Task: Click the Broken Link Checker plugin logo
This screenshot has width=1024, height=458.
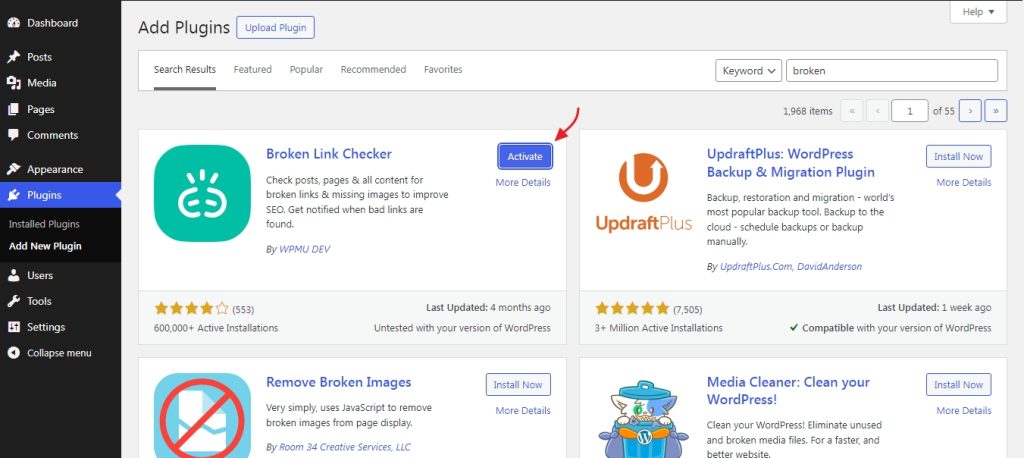Action: tap(202, 193)
